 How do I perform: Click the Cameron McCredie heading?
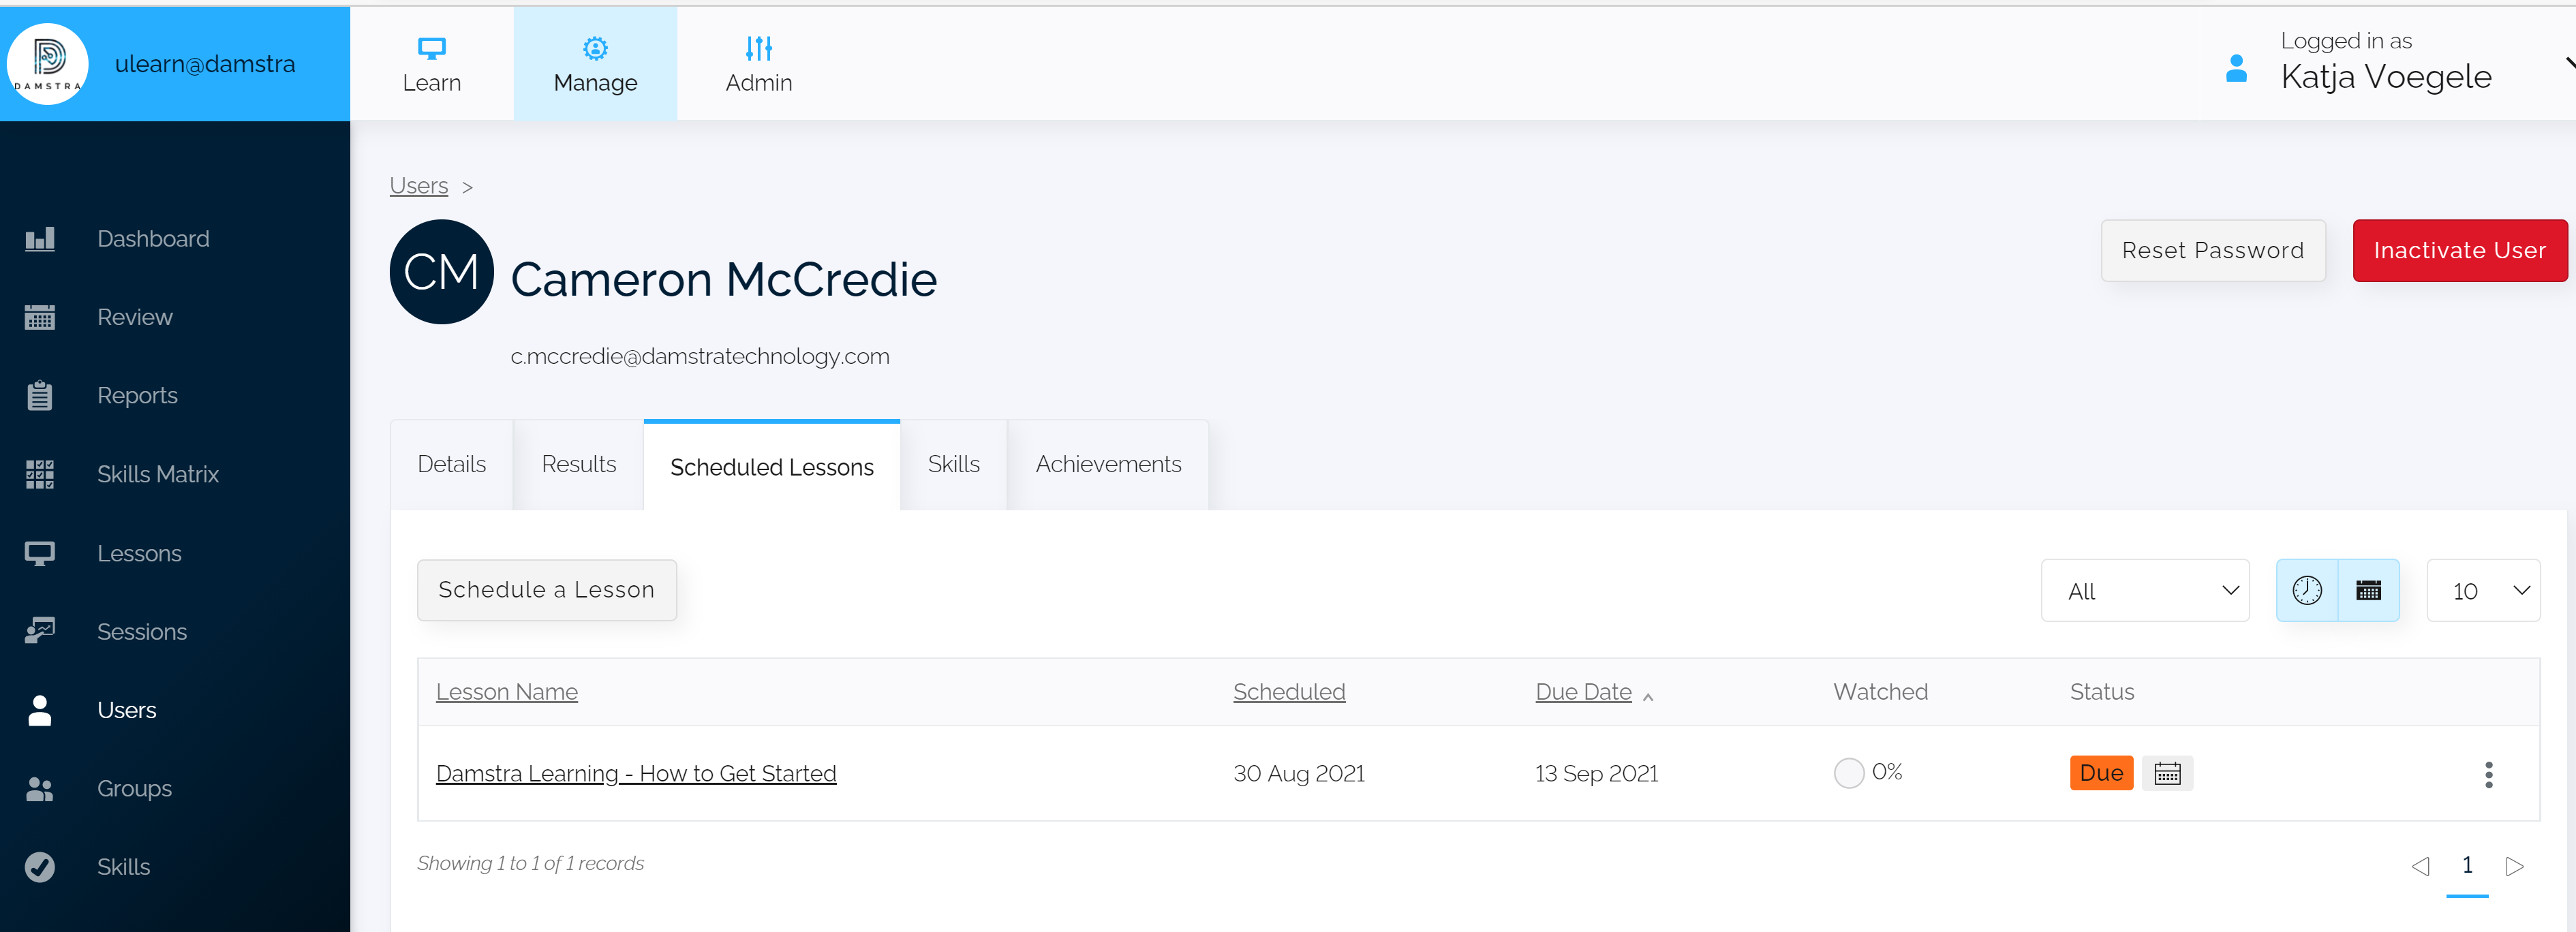pos(724,279)
